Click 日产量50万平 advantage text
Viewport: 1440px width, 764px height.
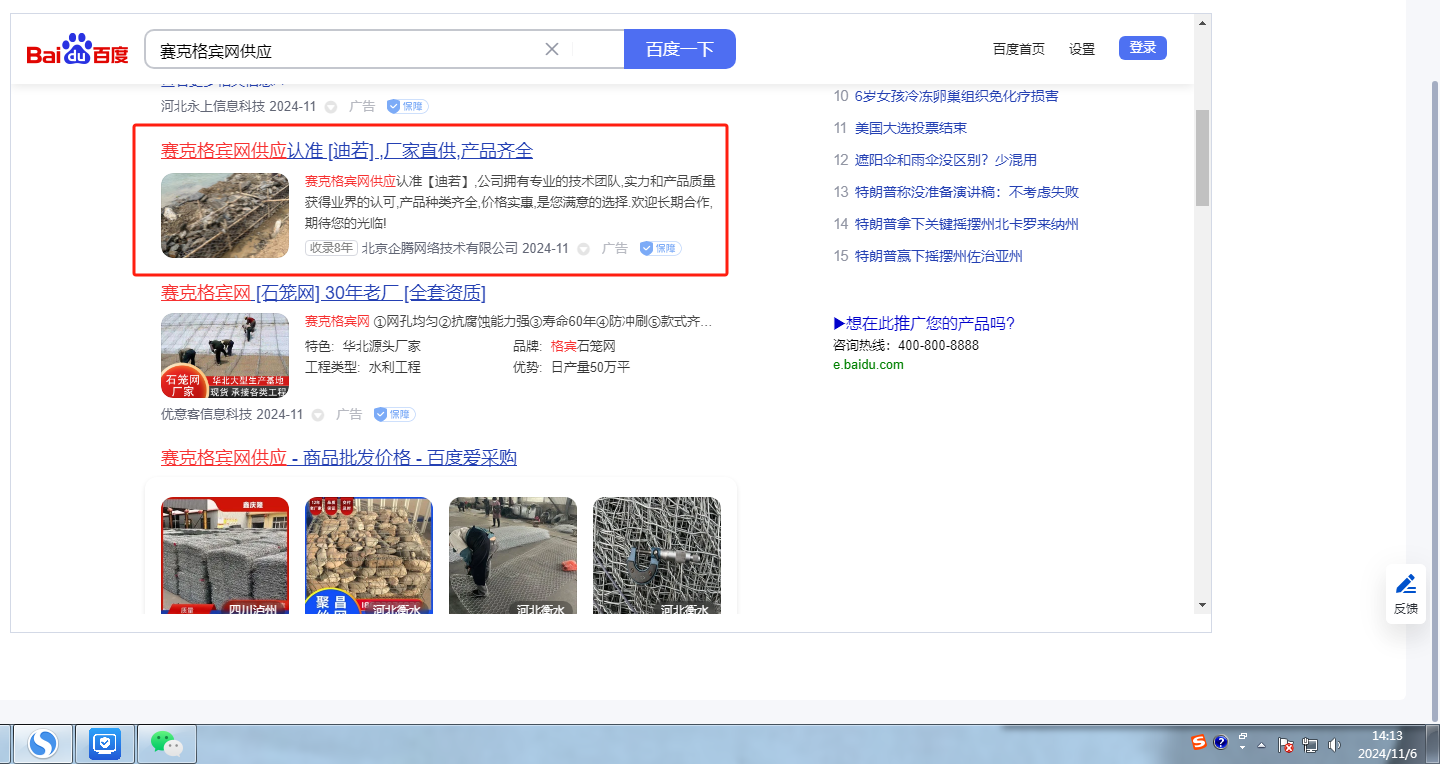pos(590,367)
